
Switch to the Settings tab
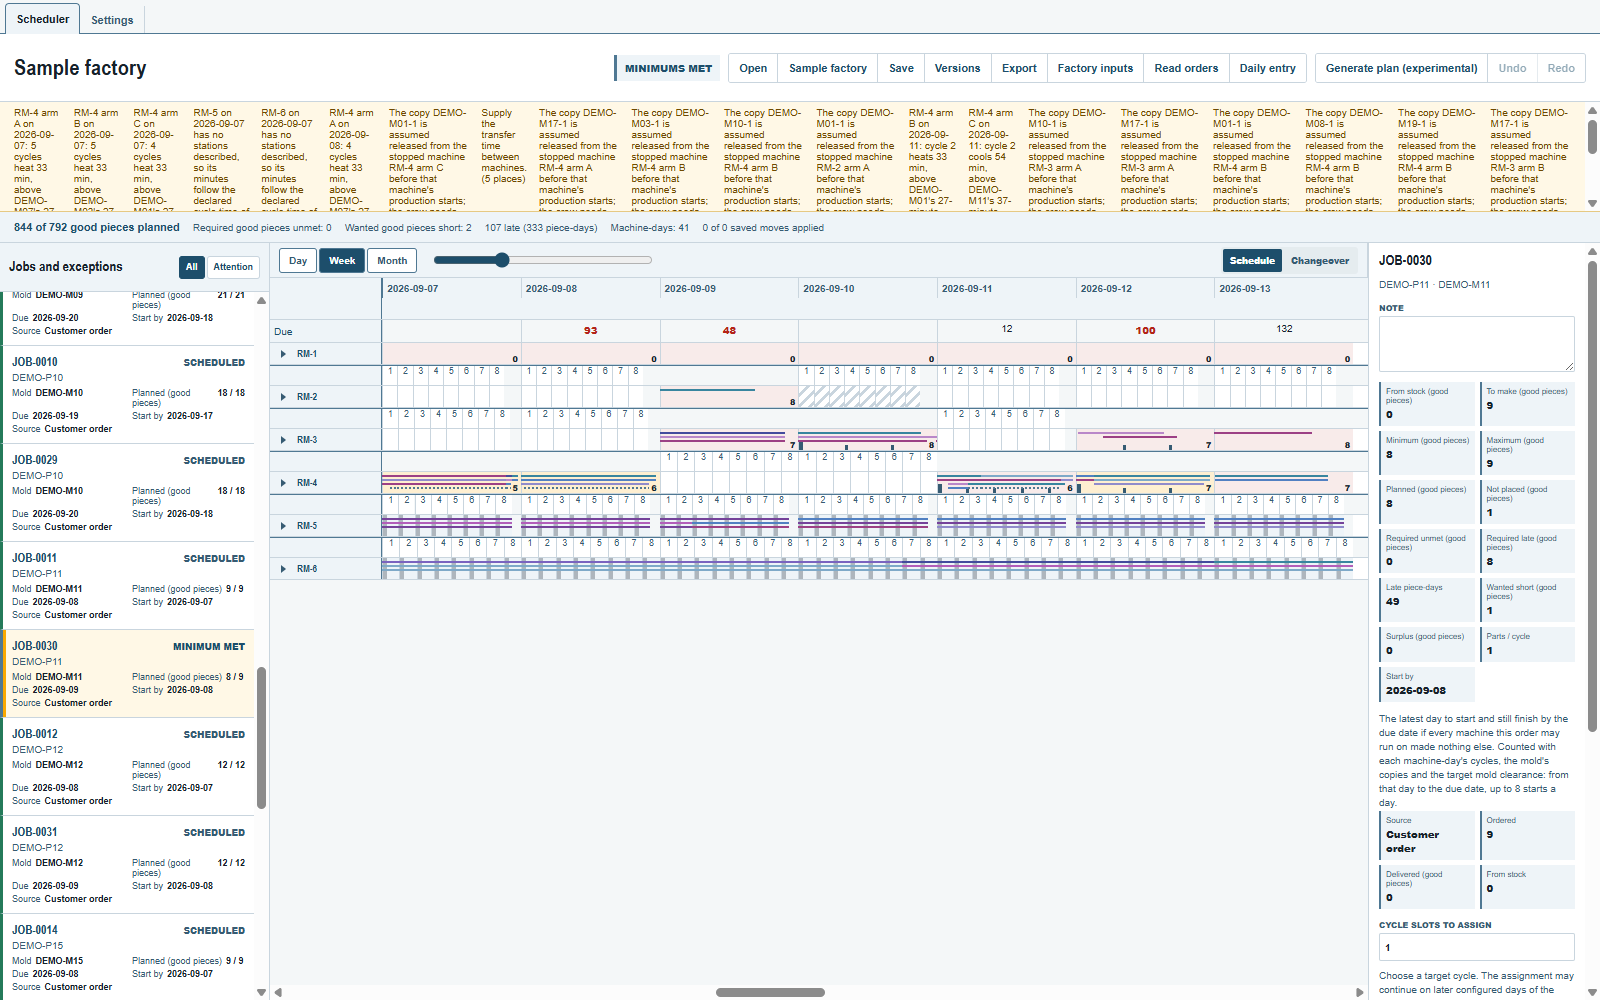(112, 20)
